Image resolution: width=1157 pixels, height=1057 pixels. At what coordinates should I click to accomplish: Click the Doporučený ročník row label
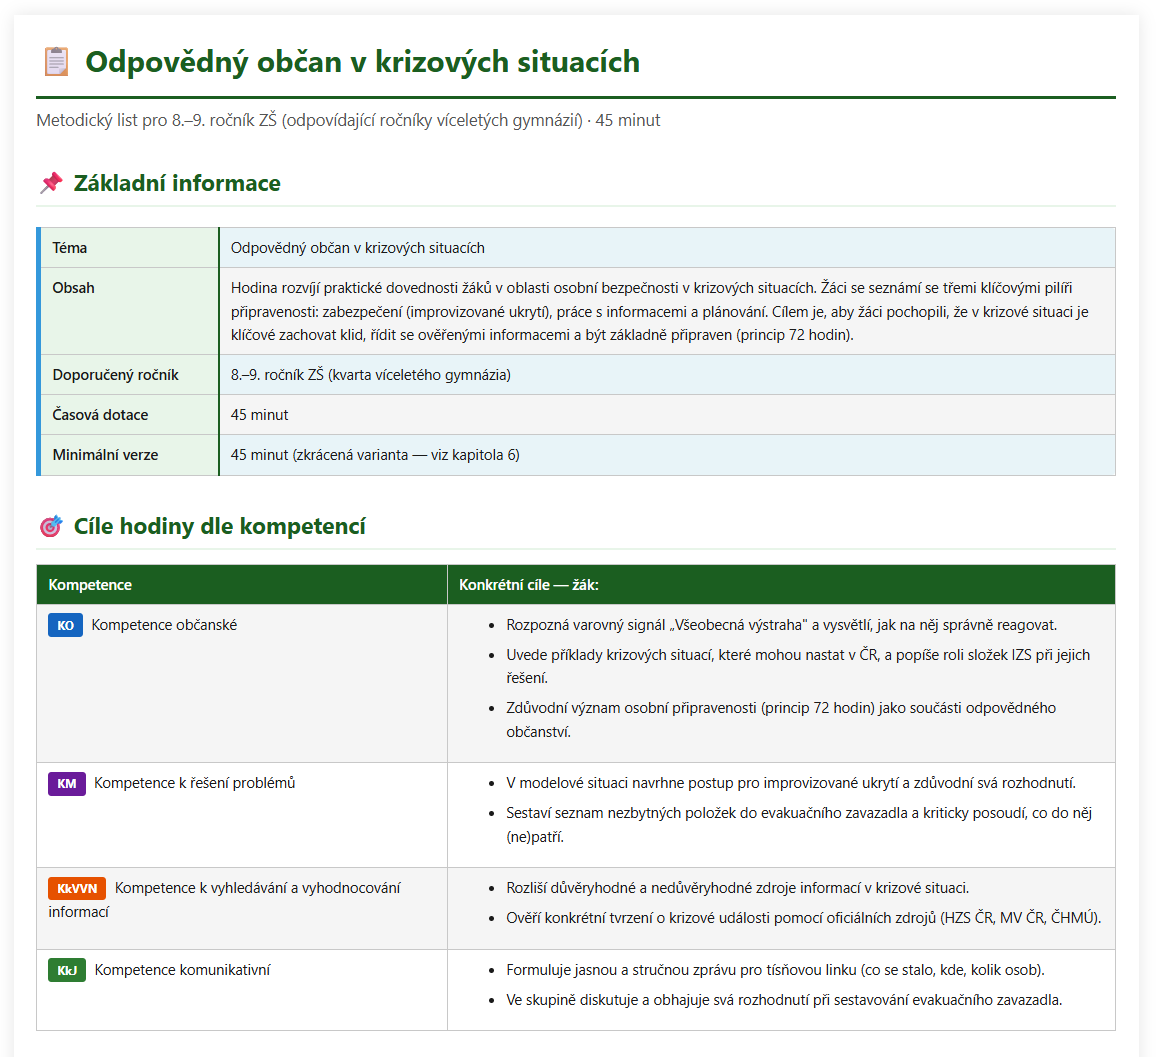115,375
